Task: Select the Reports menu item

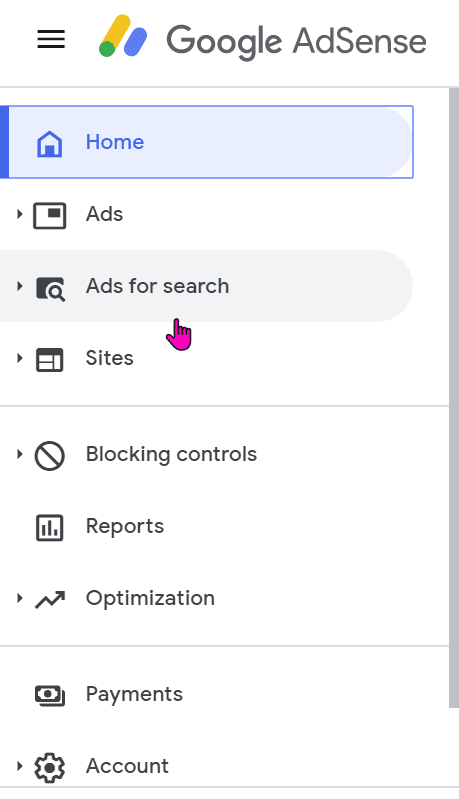Action: (206, 526)
